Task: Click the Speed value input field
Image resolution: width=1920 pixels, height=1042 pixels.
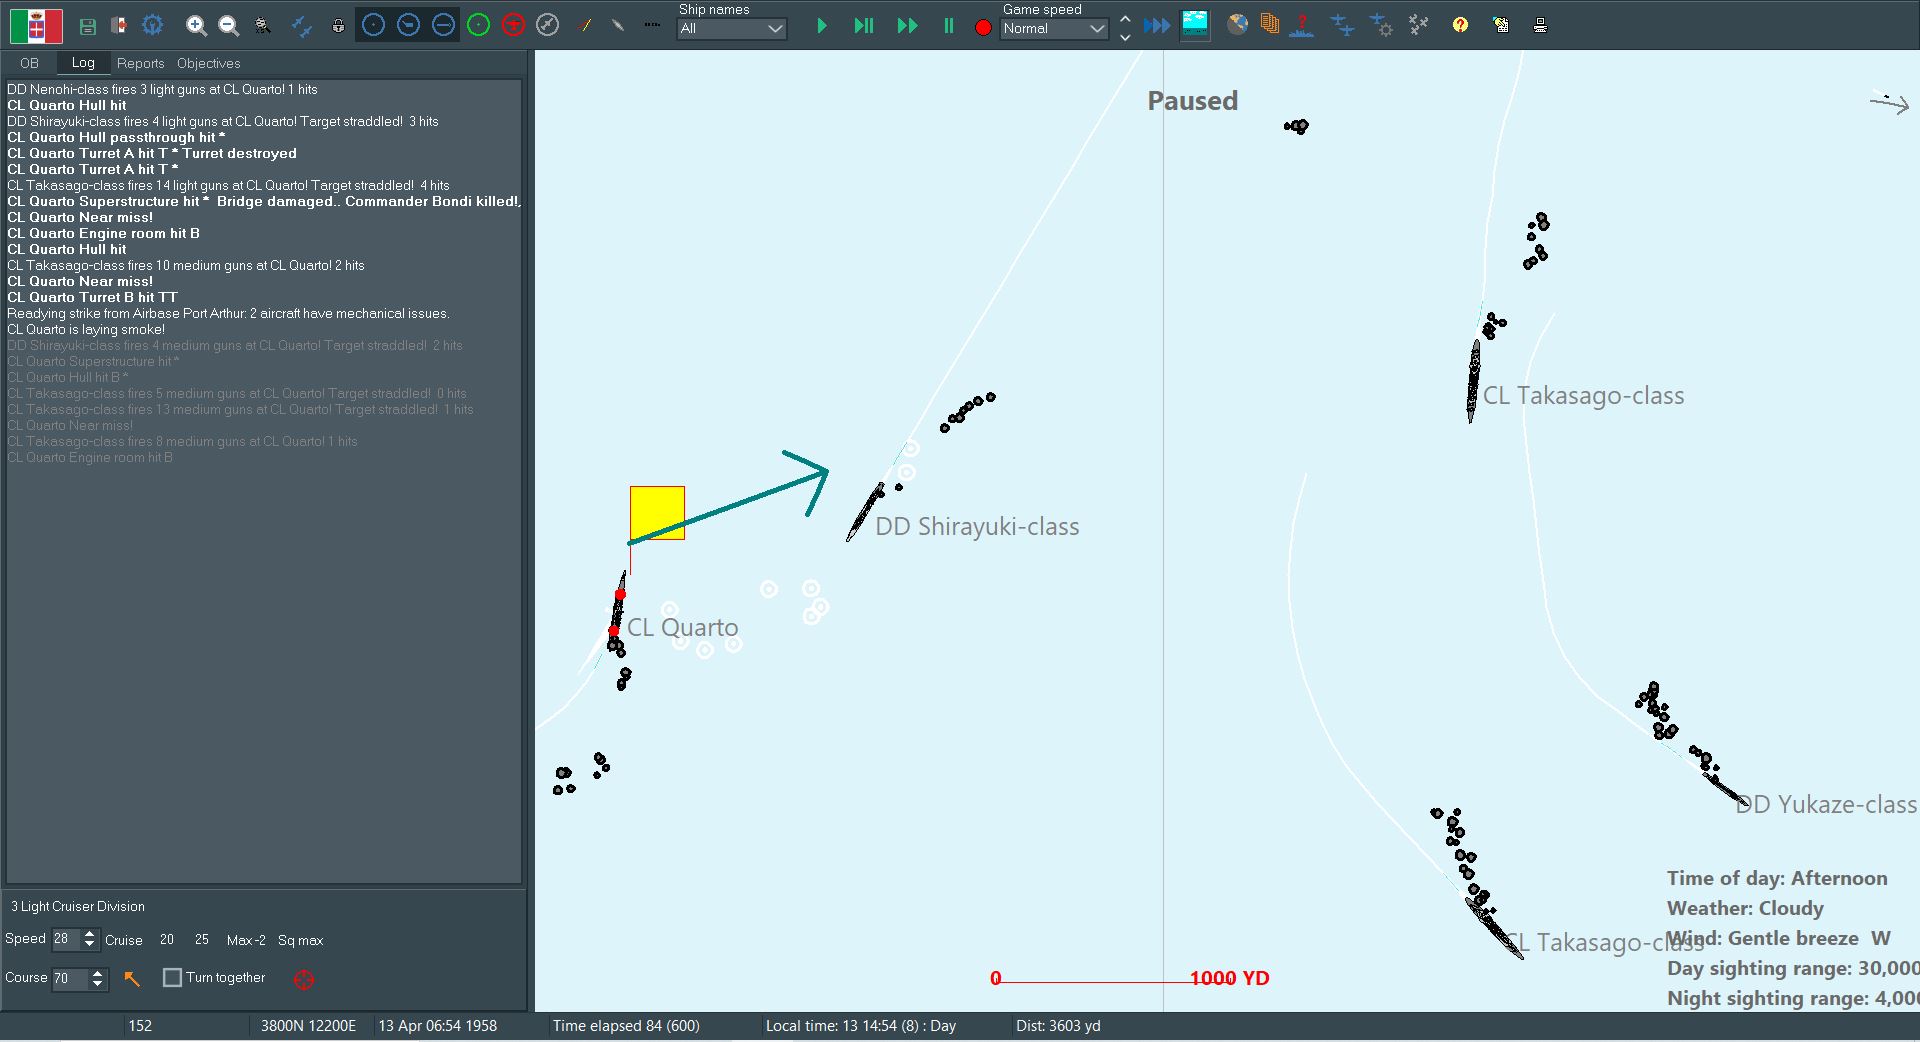Action: click(x=65, y=939)
